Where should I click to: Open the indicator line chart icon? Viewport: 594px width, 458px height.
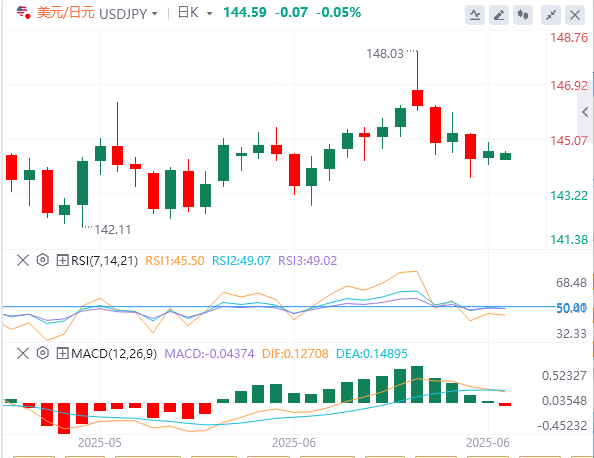(x=475, y=15)
